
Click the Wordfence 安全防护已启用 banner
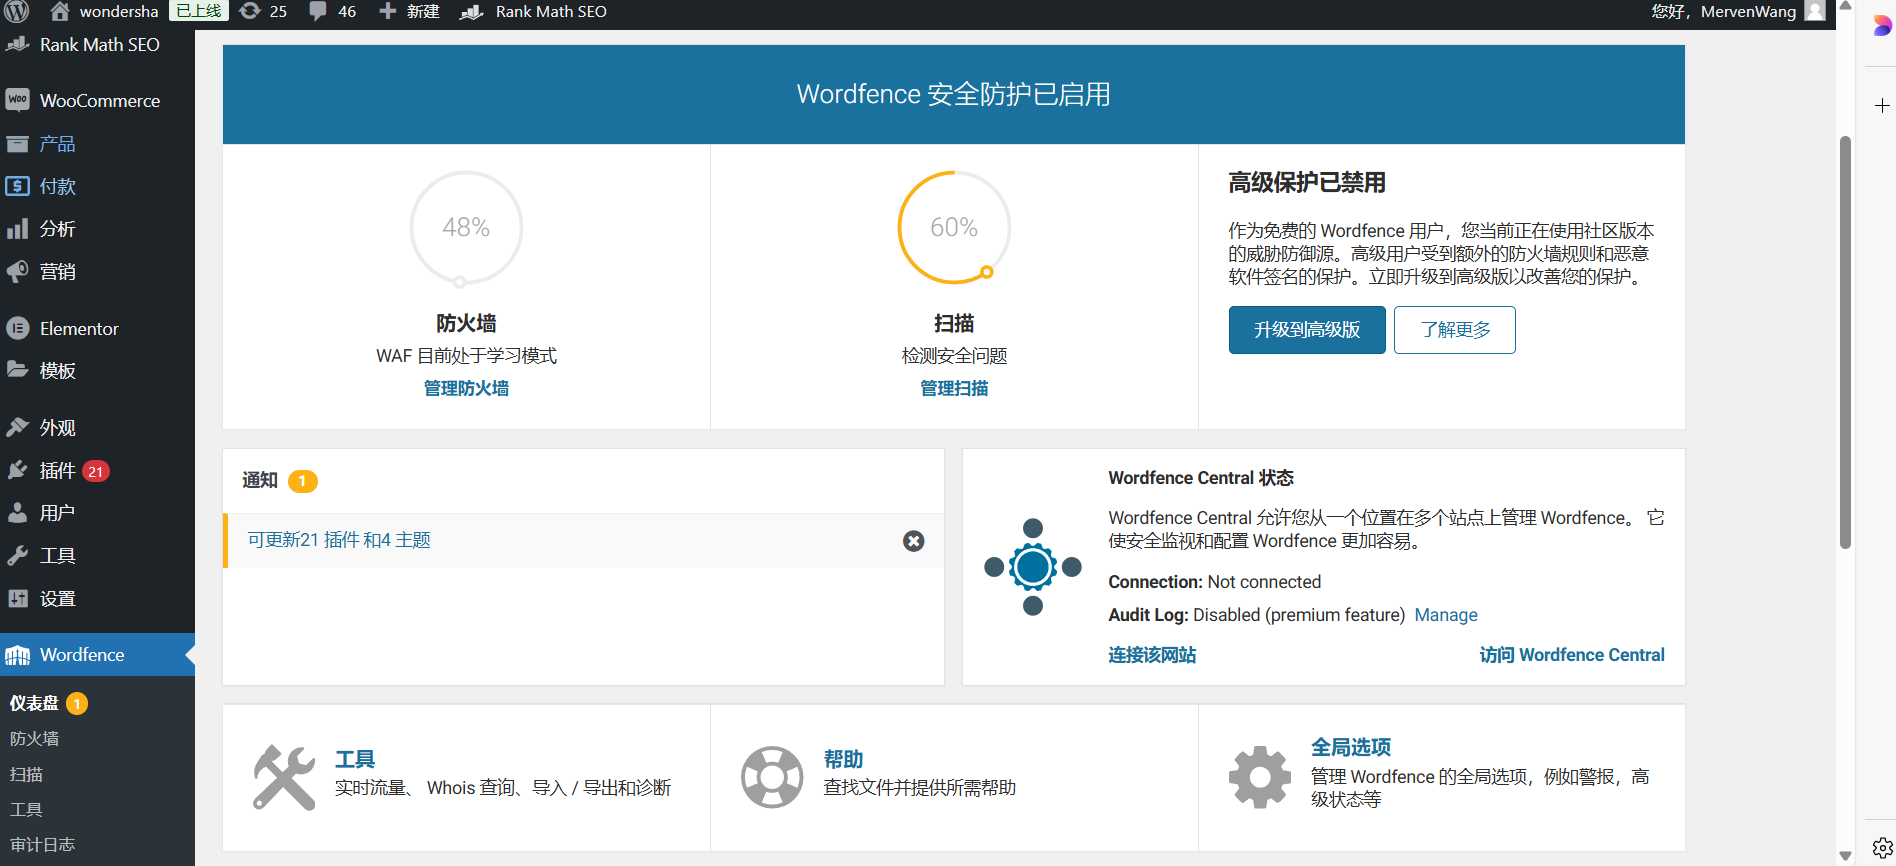pyautogui.click(x=954, y=94)
